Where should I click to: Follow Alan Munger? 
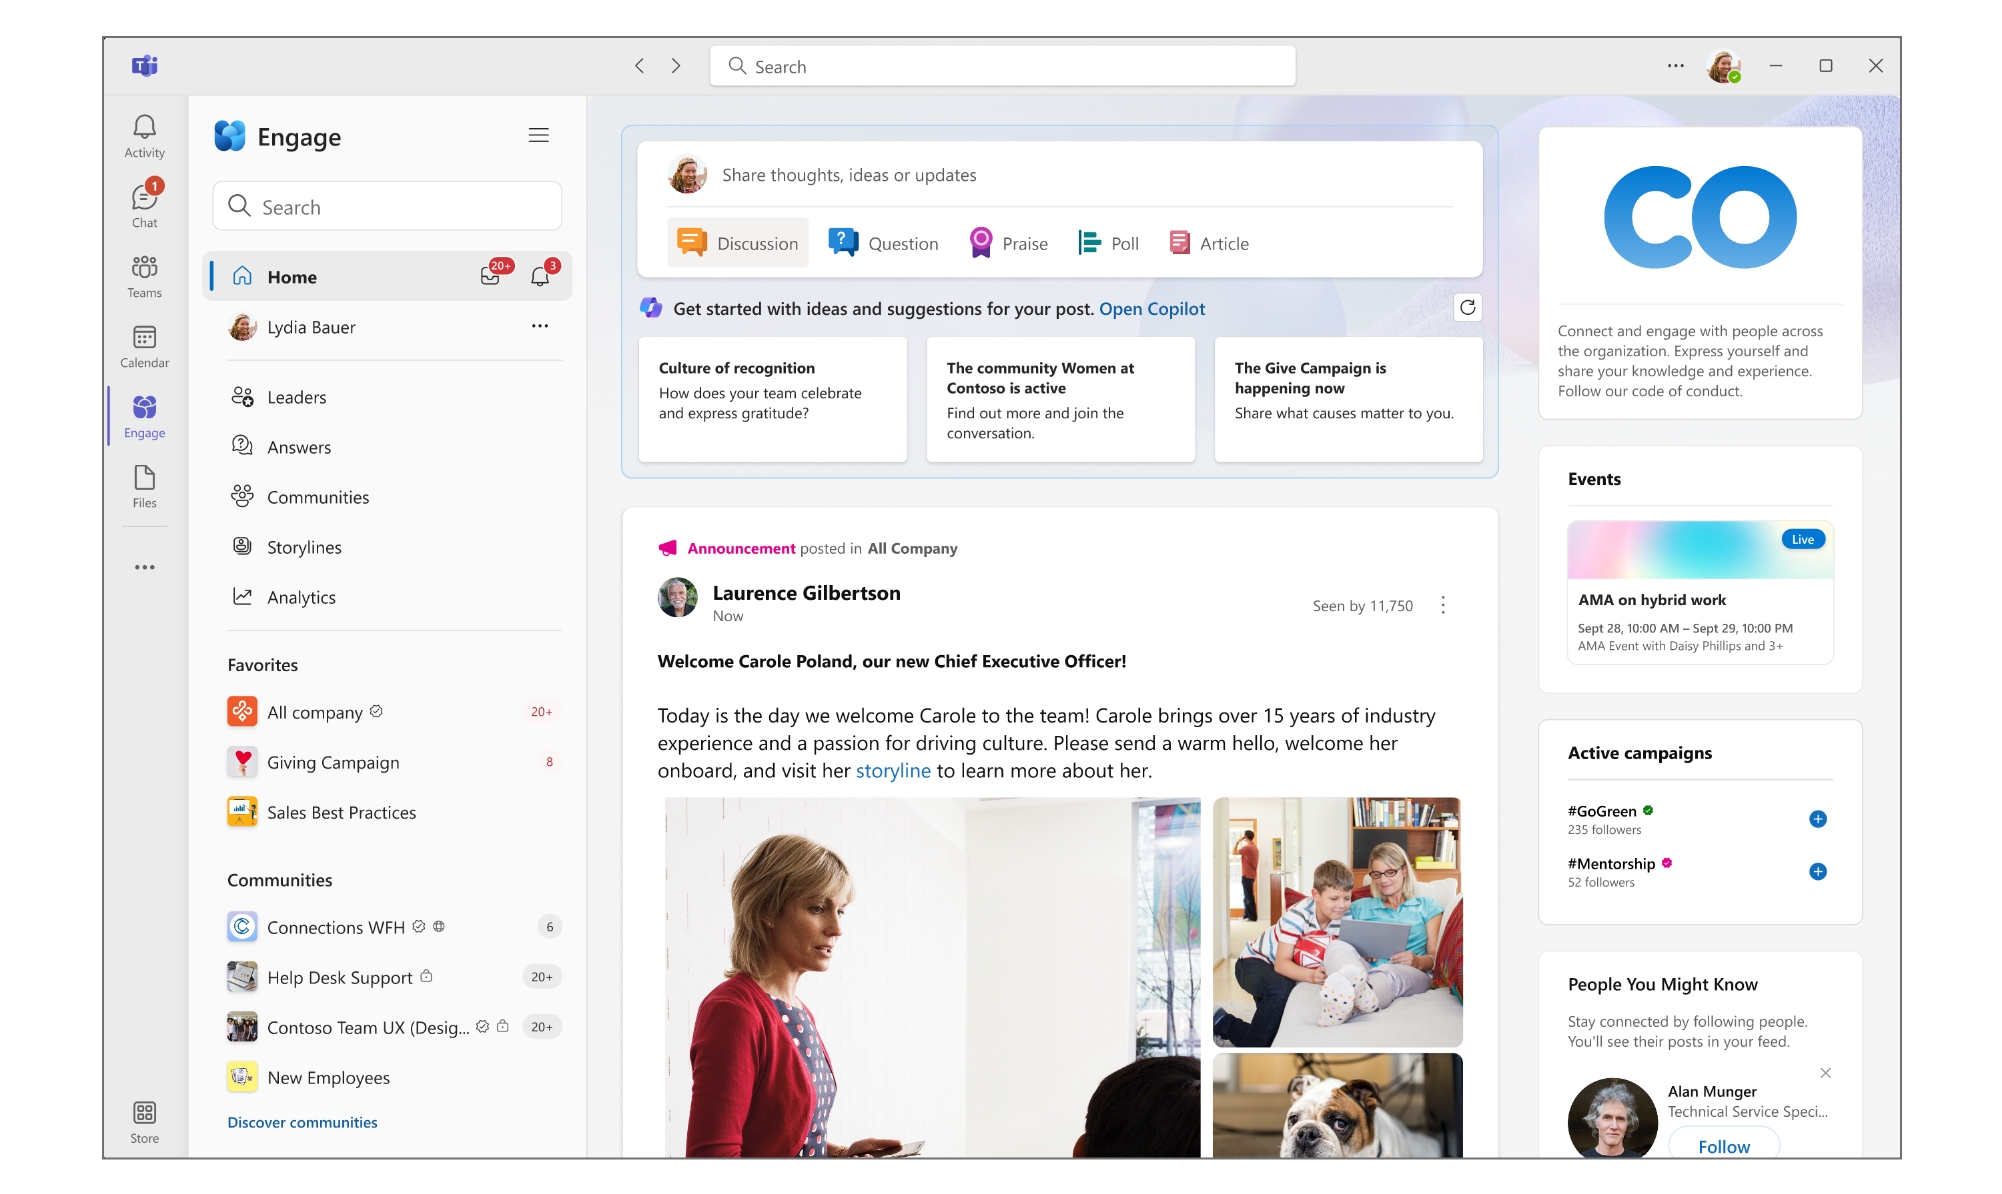coord(1723,1146)
